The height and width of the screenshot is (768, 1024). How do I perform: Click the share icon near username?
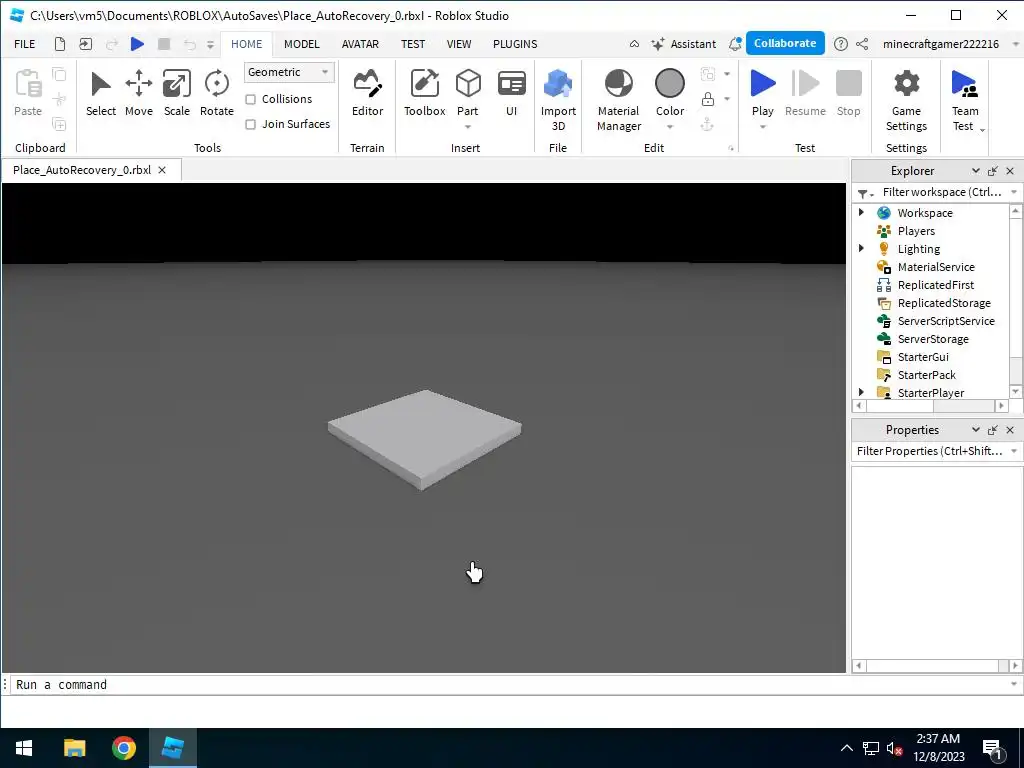coord(862,44)
